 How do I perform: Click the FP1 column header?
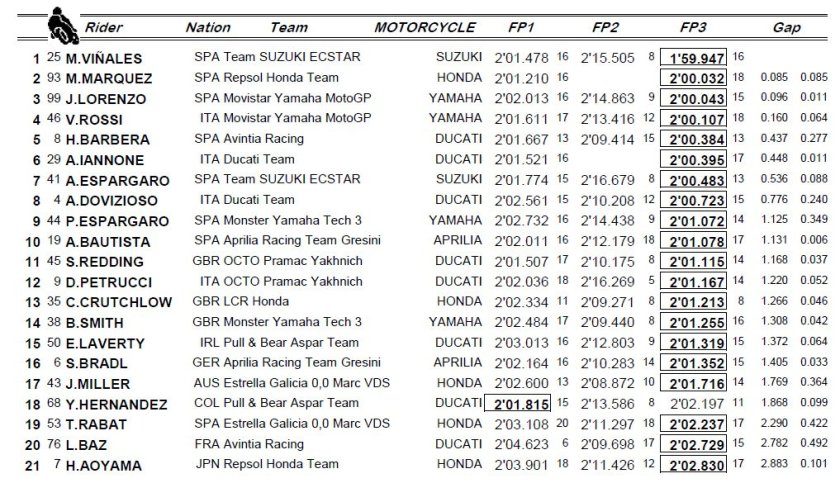point(520,28)
